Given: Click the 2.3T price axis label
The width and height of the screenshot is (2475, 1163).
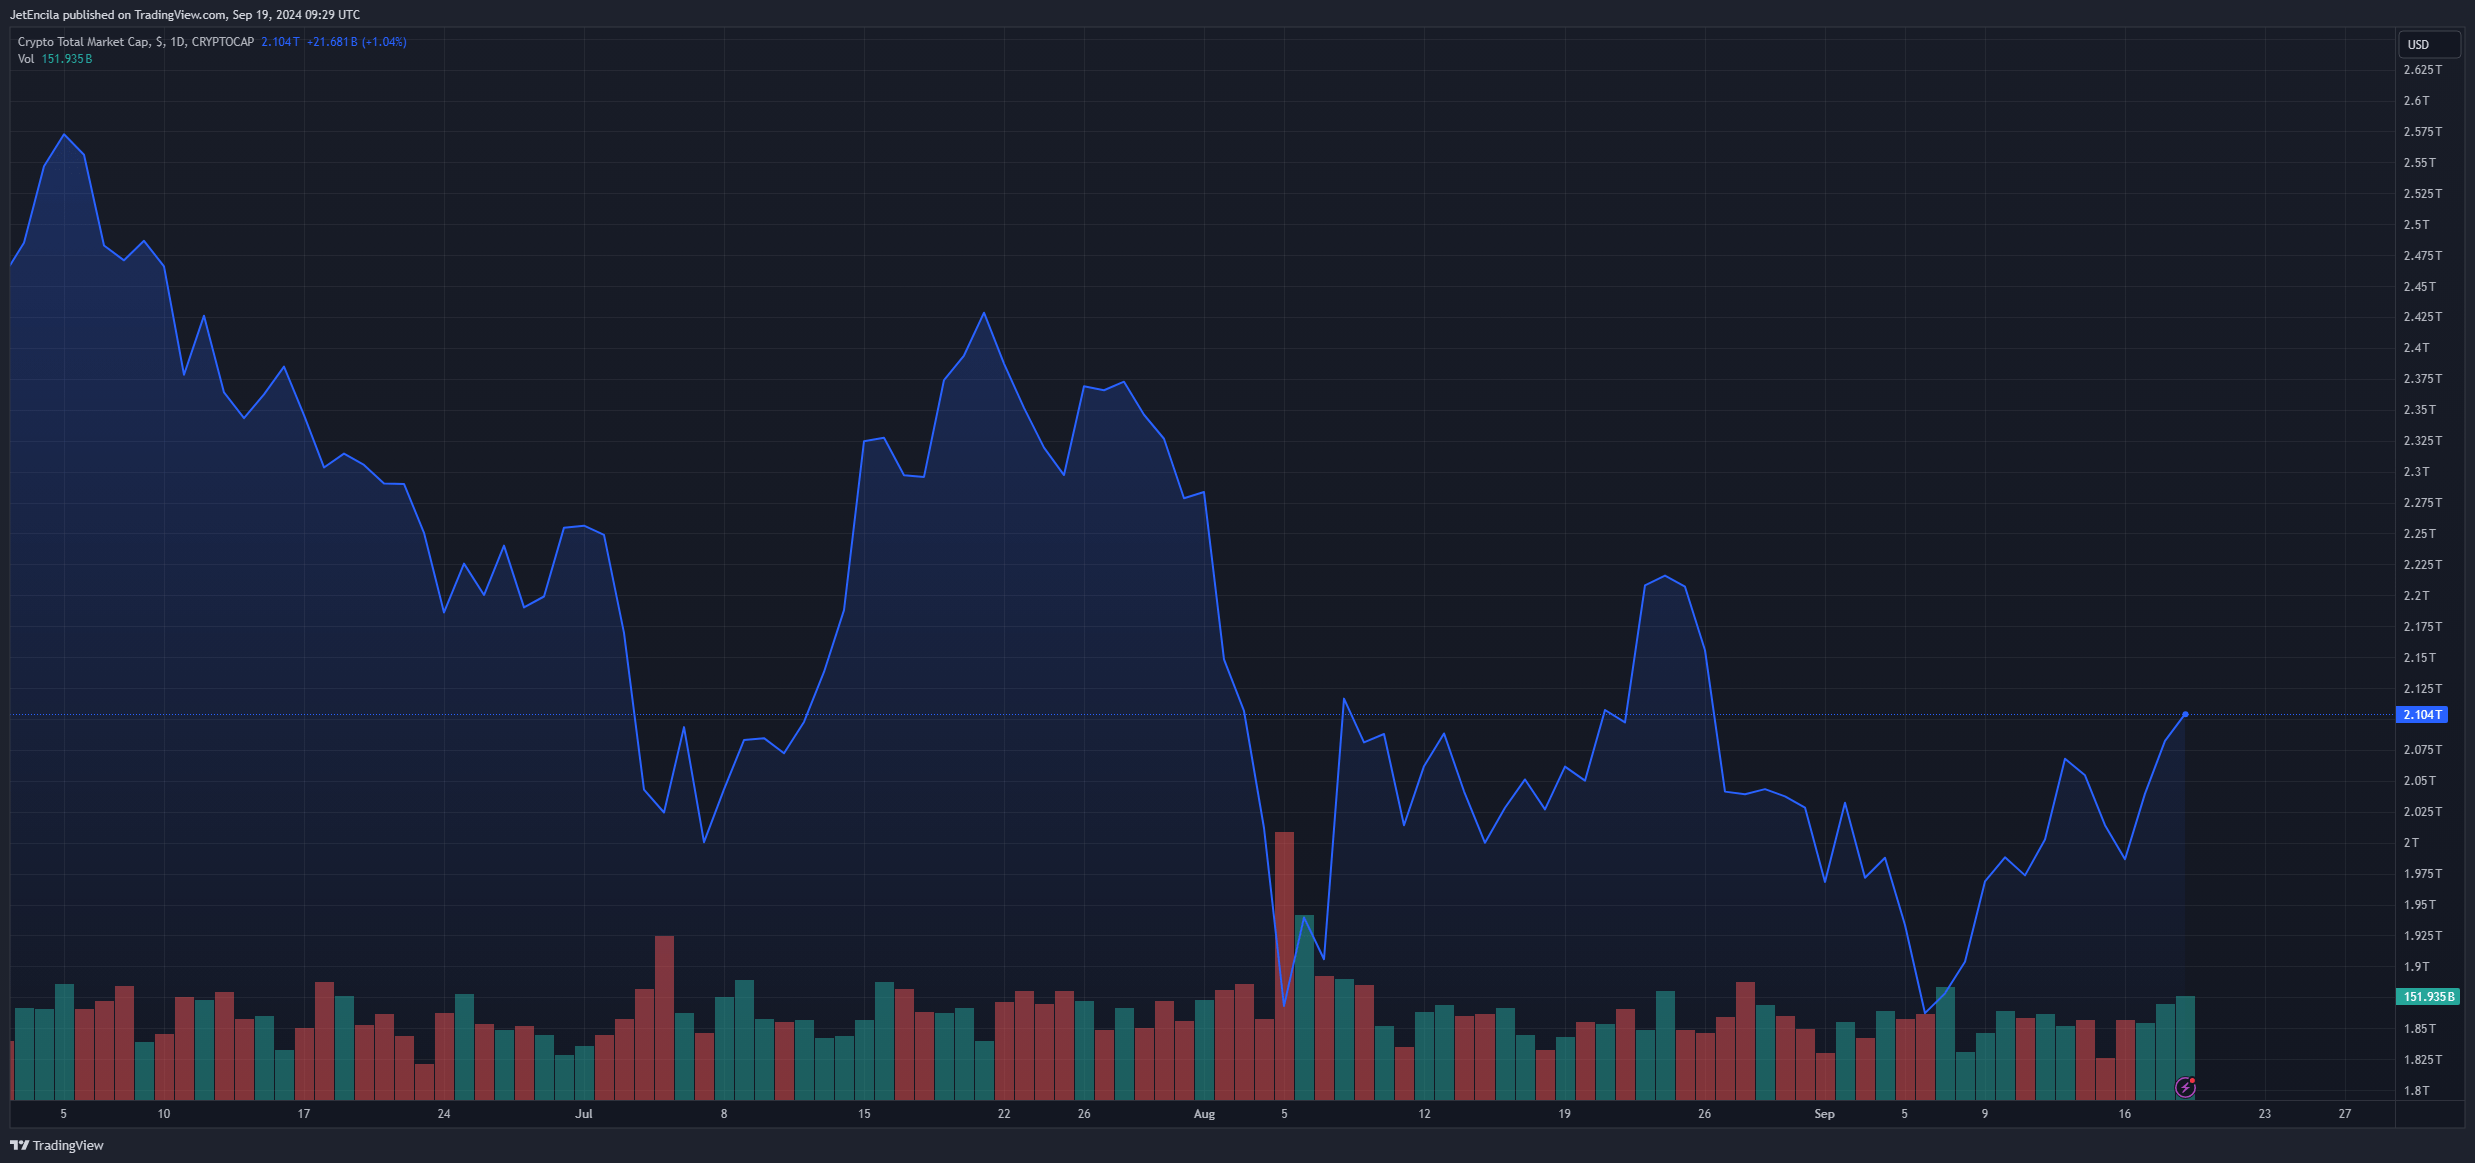Looking at the screenshot, I should pyautogui.click(x=2416, y=472).
